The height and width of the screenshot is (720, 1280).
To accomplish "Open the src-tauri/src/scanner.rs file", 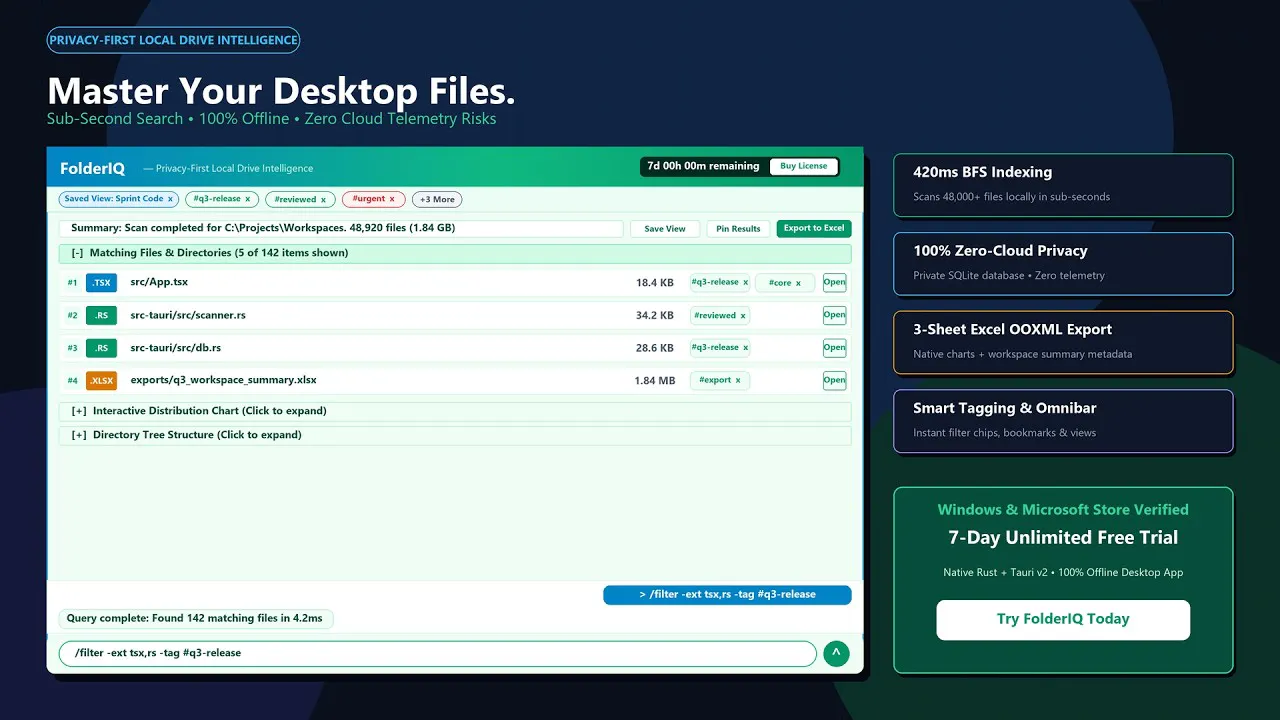I will tap(834, 315).
